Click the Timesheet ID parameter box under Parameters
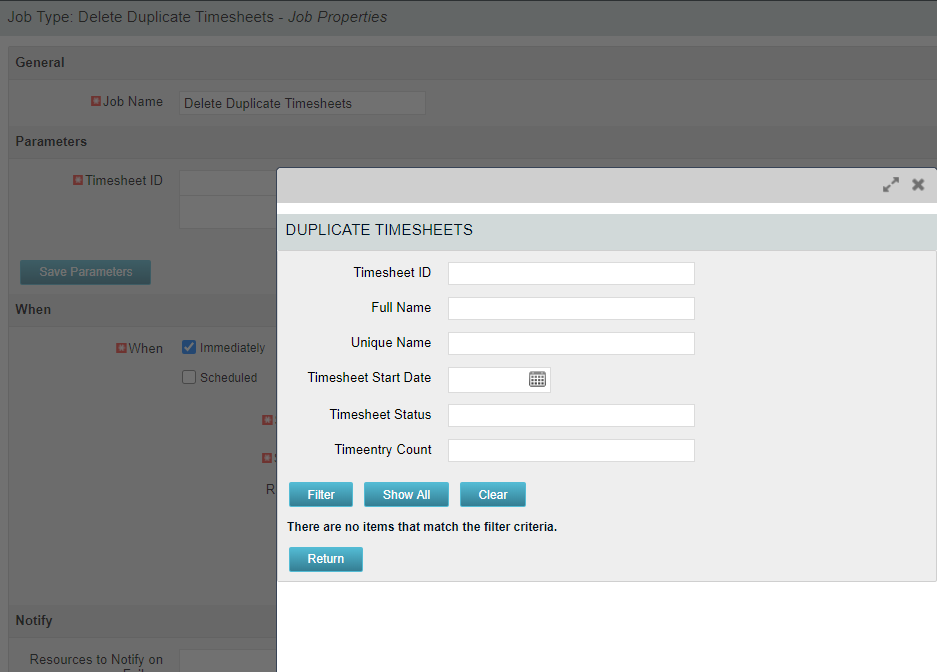The height and width of the screenshot is (672, 937). point(228,182)
